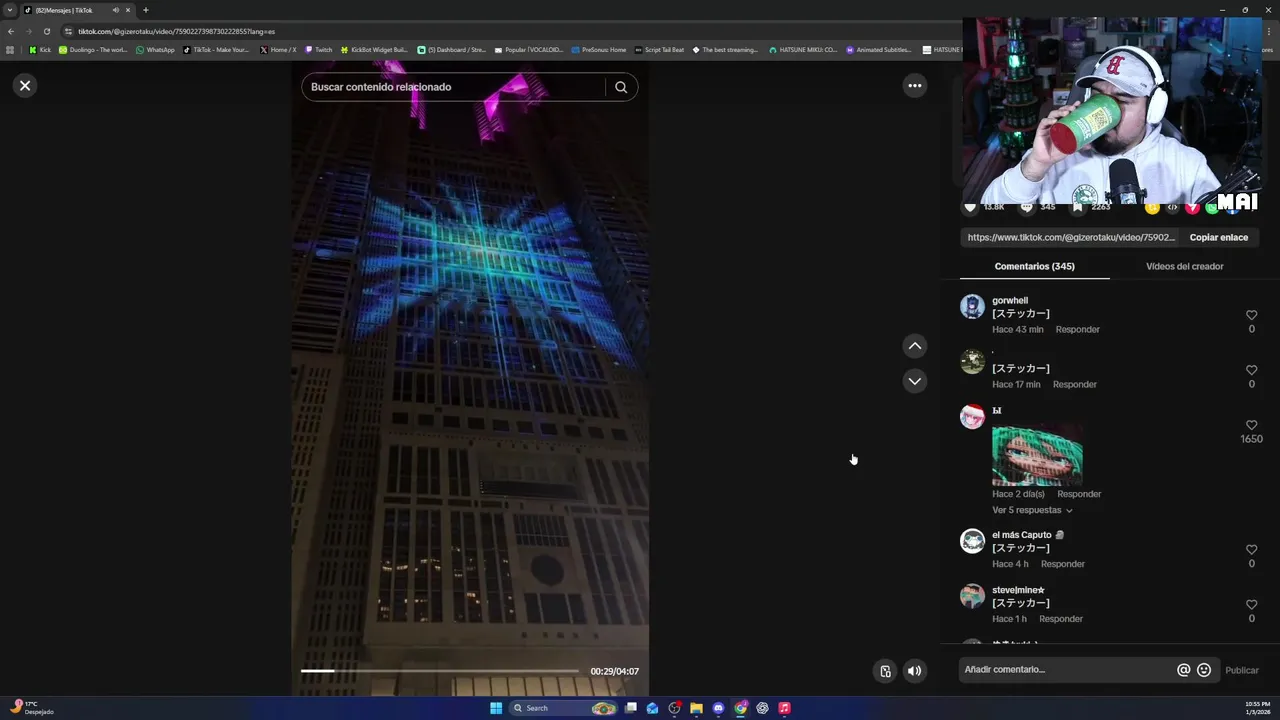Insert a mention with the @ icon
1280x720 pixels.
[x=1184, y=670]
